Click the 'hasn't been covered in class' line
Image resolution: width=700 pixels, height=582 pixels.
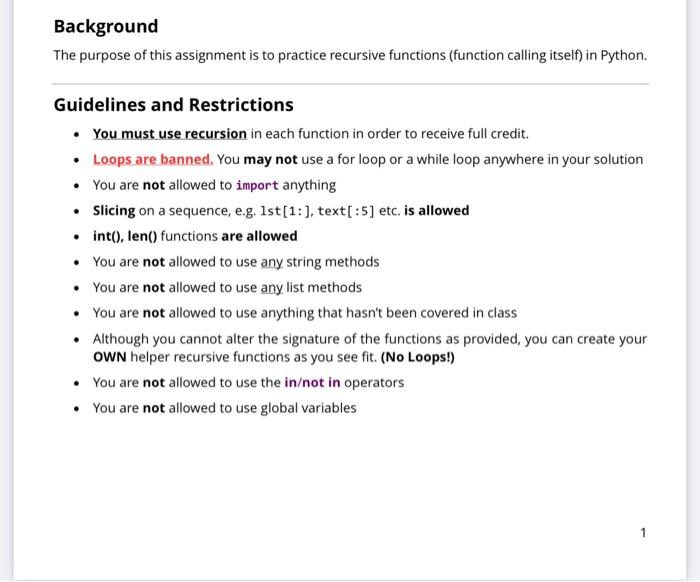pos(305,313)
